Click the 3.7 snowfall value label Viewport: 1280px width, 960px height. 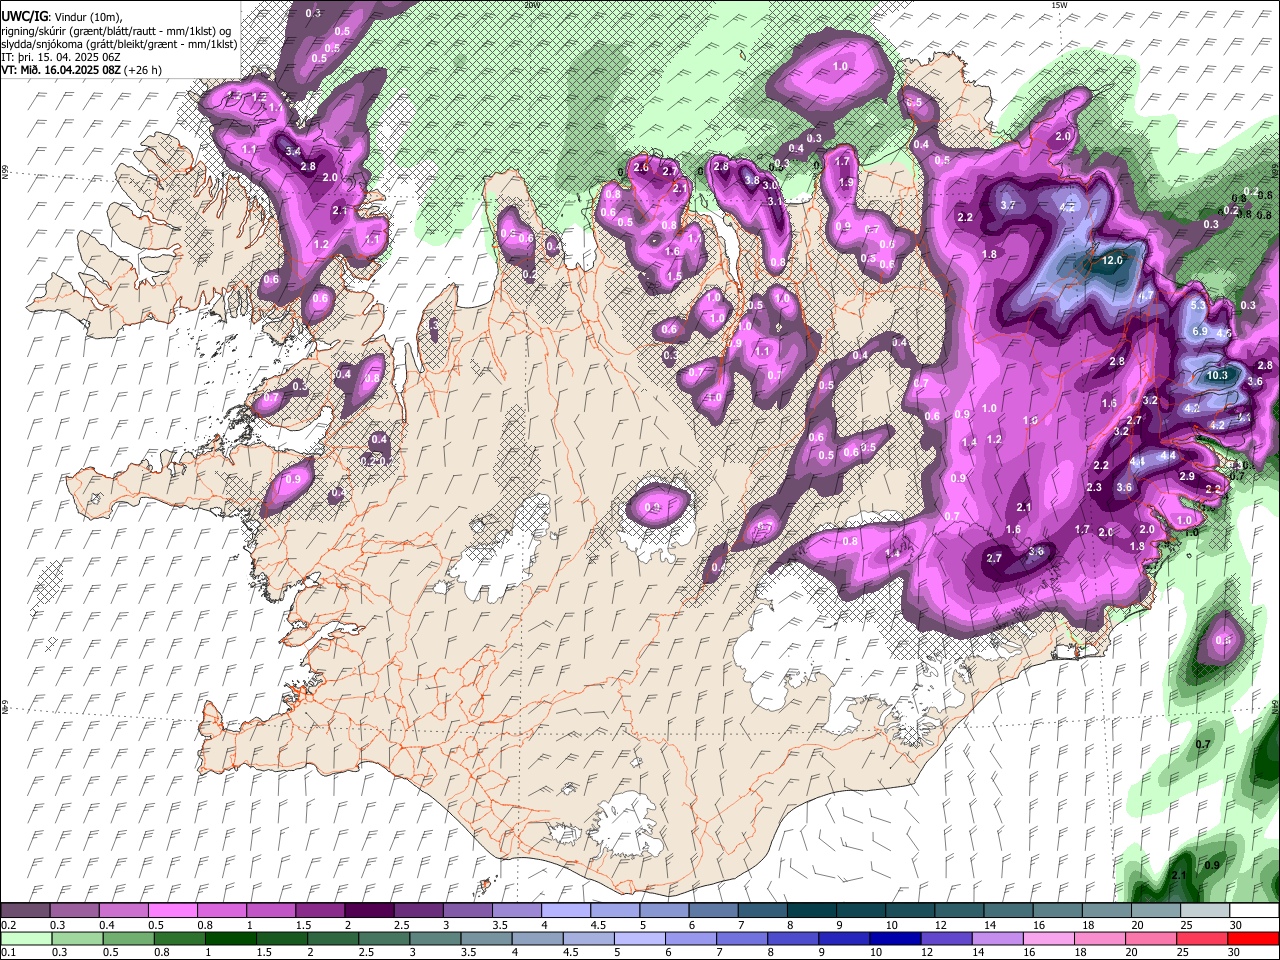click(1008, 205)
